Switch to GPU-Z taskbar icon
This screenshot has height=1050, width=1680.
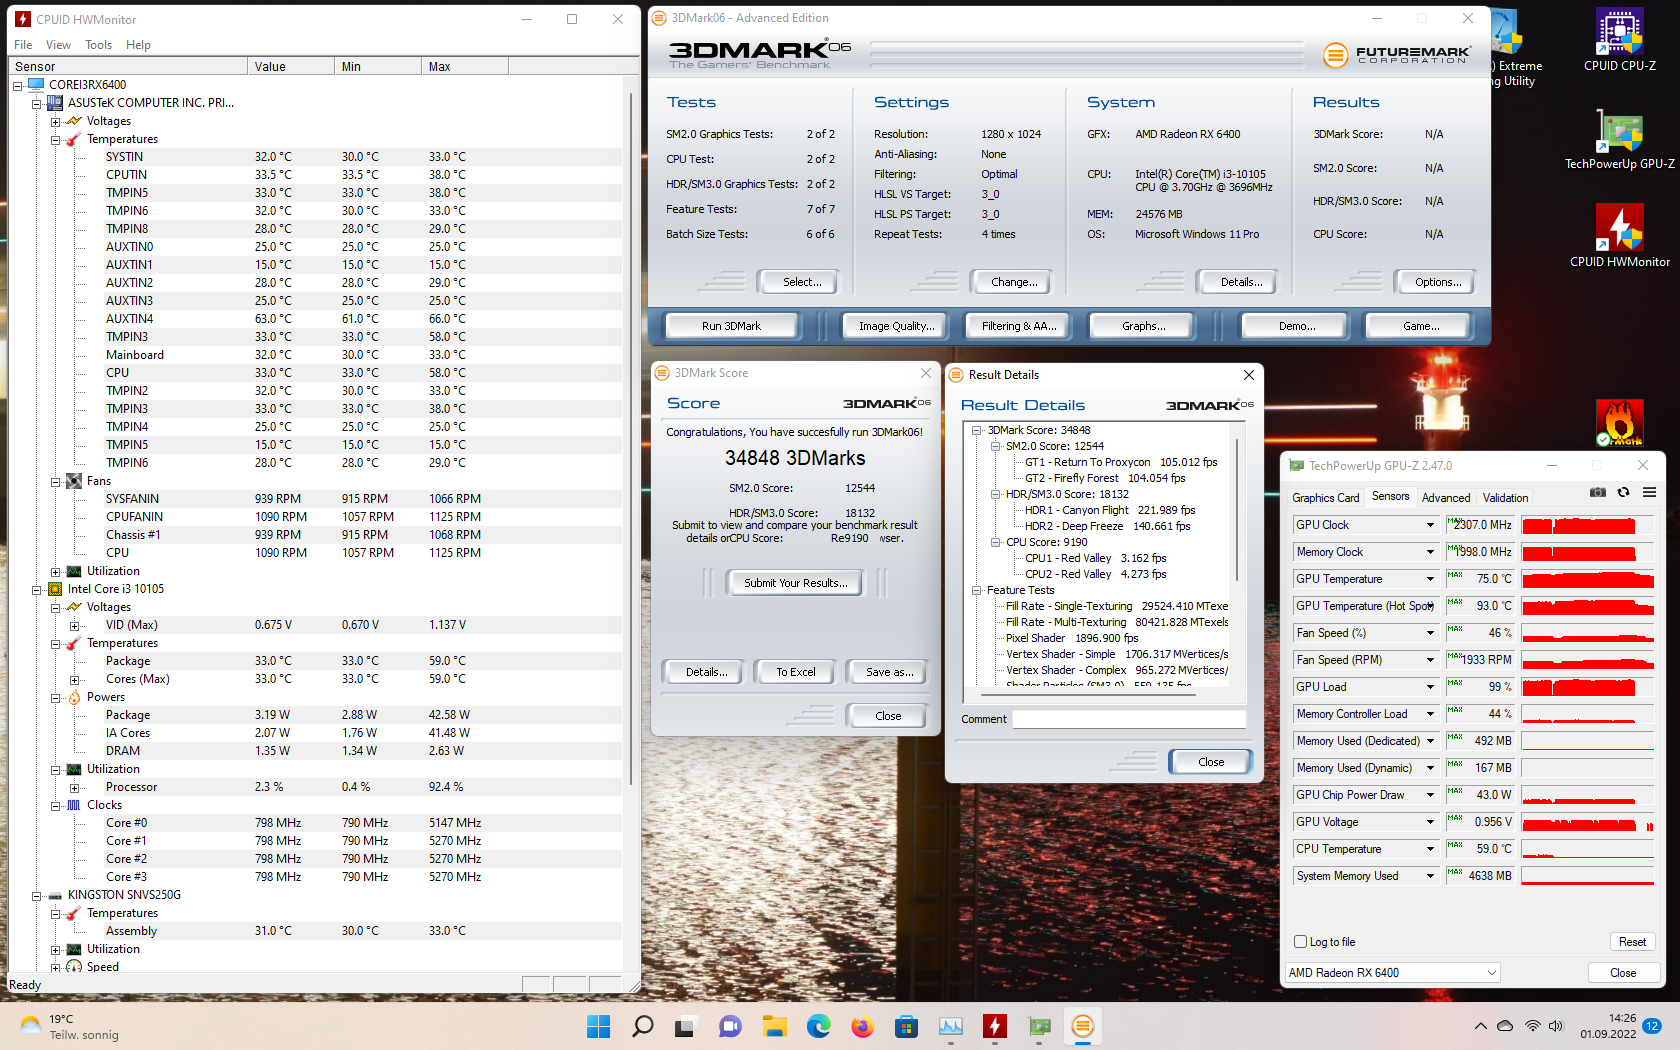click(1039, 1026)
